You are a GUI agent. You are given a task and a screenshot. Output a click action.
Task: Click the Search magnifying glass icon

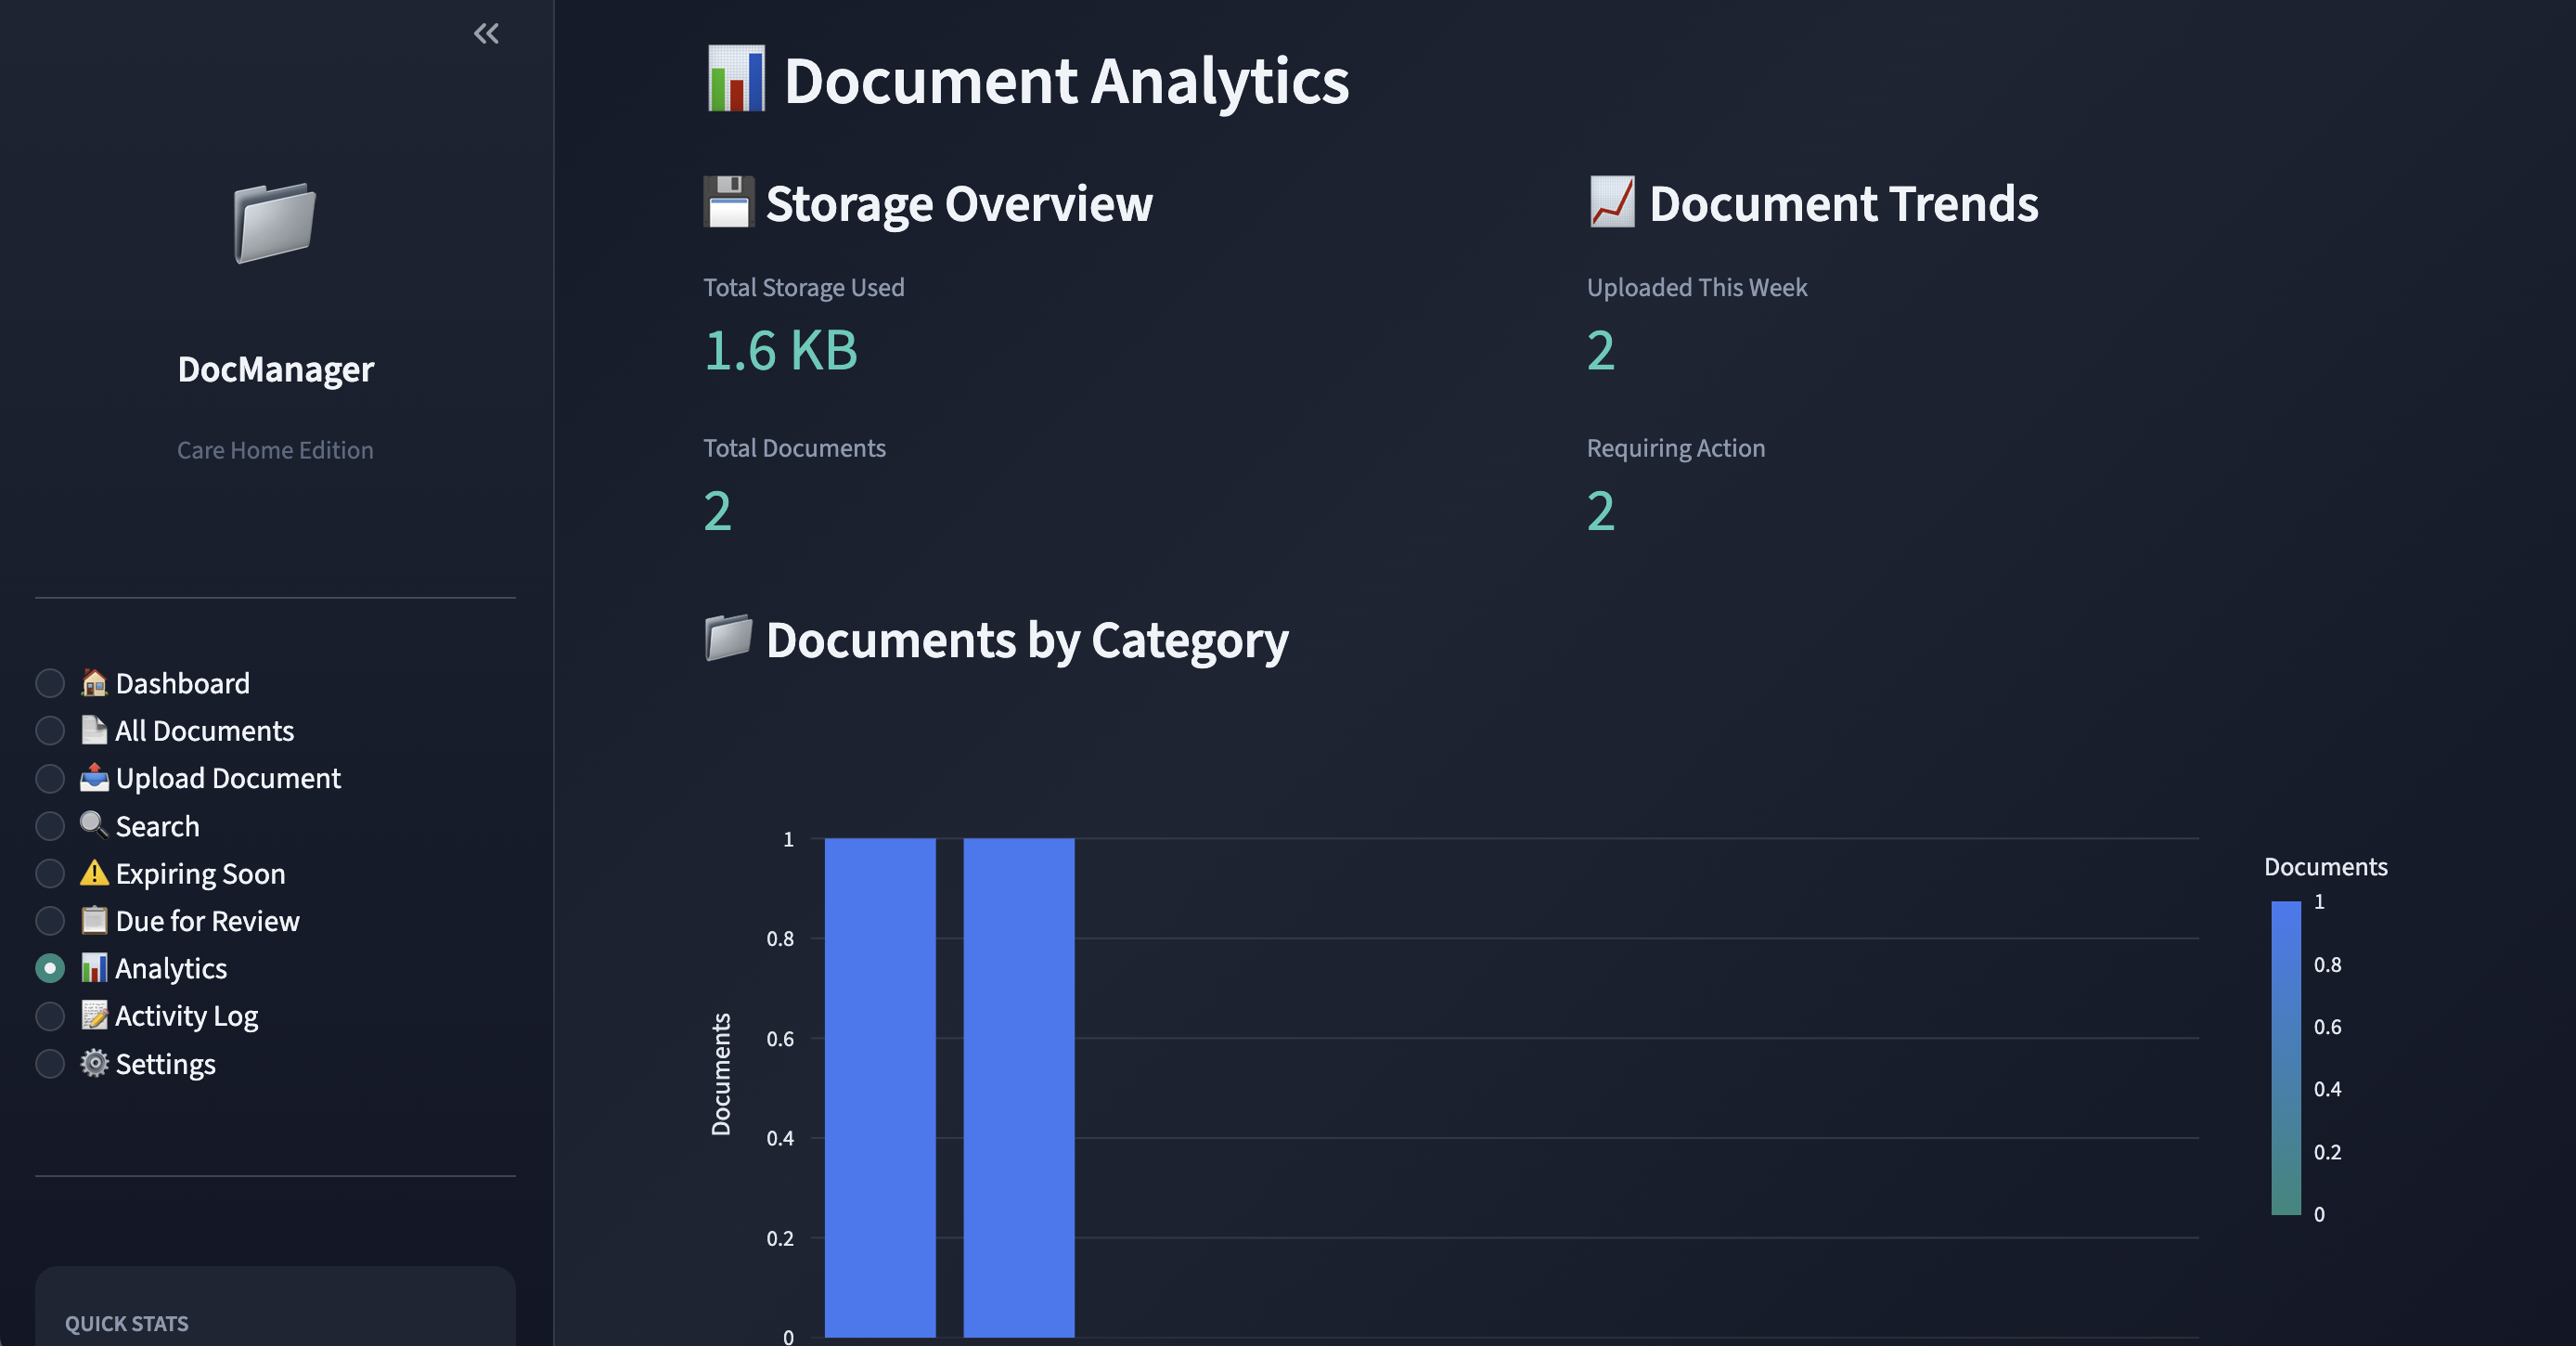pyautogui.click(x=94, y=824)
